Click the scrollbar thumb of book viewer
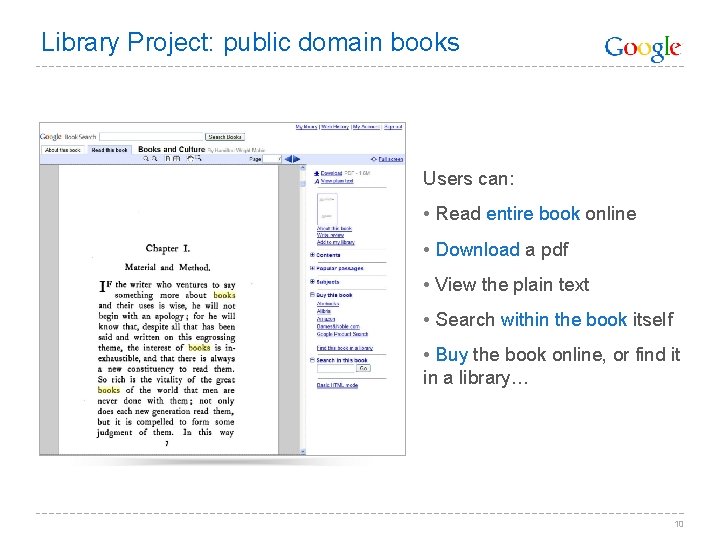This screenshot has width=720, height=540. click(303, 184)
